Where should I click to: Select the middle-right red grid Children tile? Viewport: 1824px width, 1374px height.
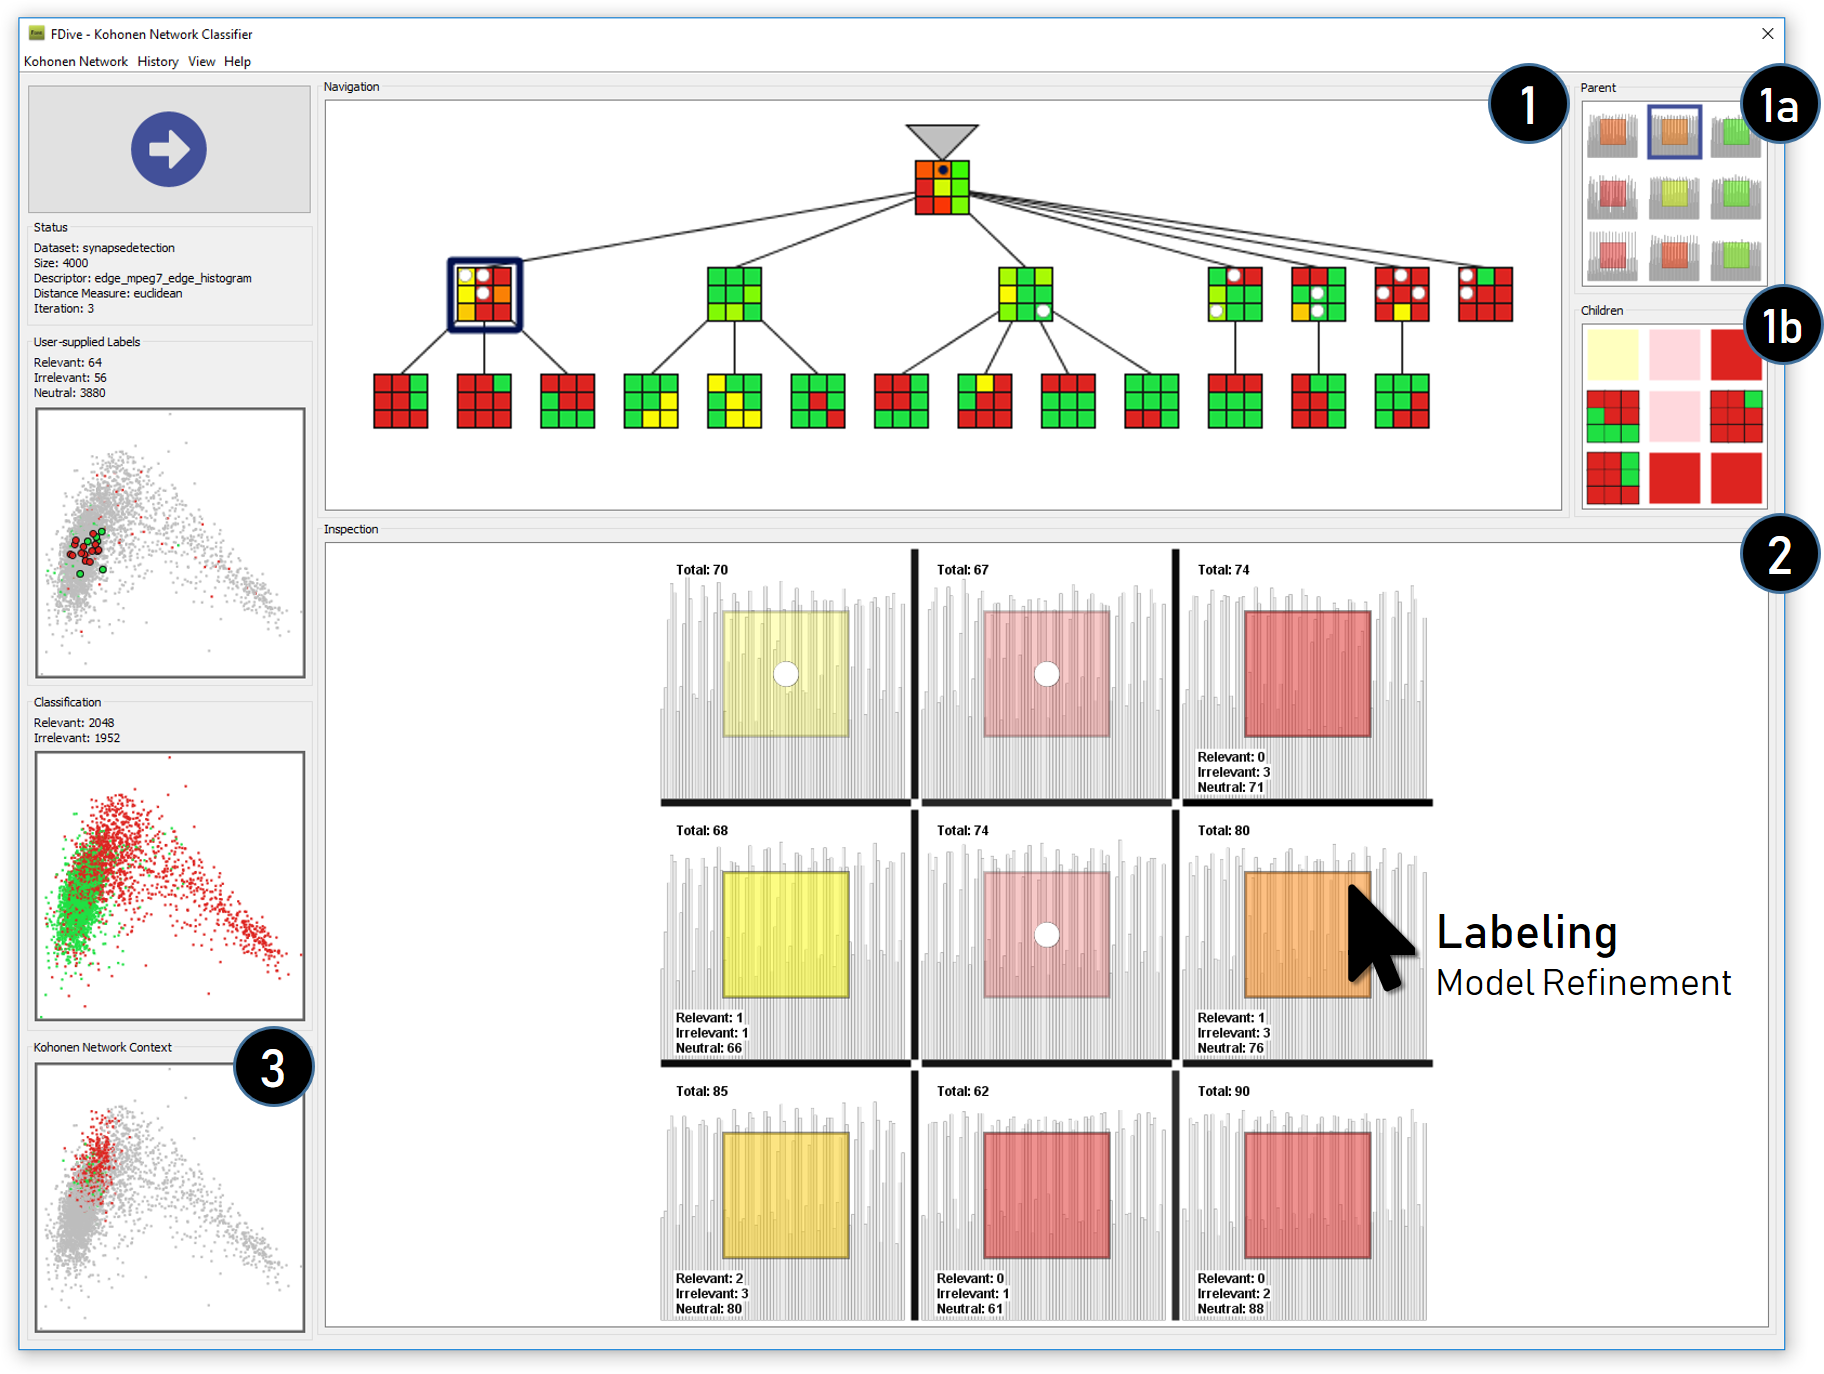1736,416
